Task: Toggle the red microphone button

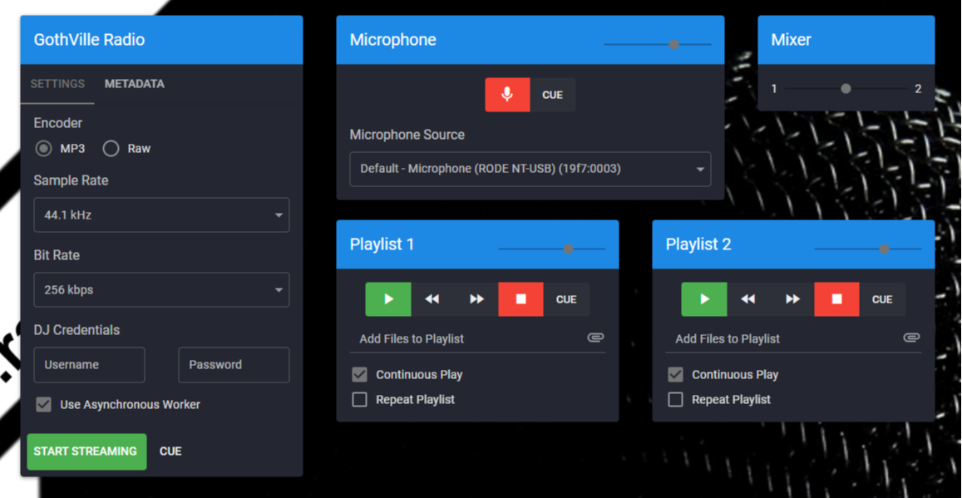Action: (507, 95)
